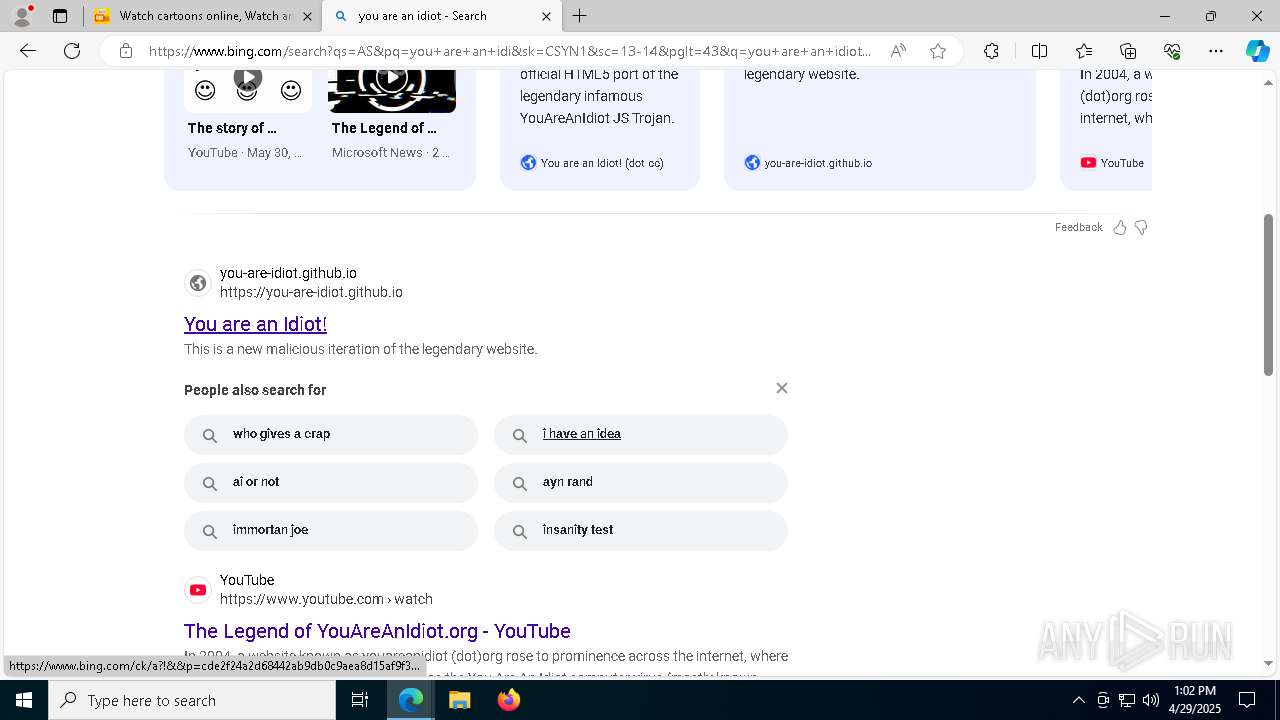Viewport: 1280px width, 720px height.
Task: Open the You are an Idiot! result link
Action: 255,324
